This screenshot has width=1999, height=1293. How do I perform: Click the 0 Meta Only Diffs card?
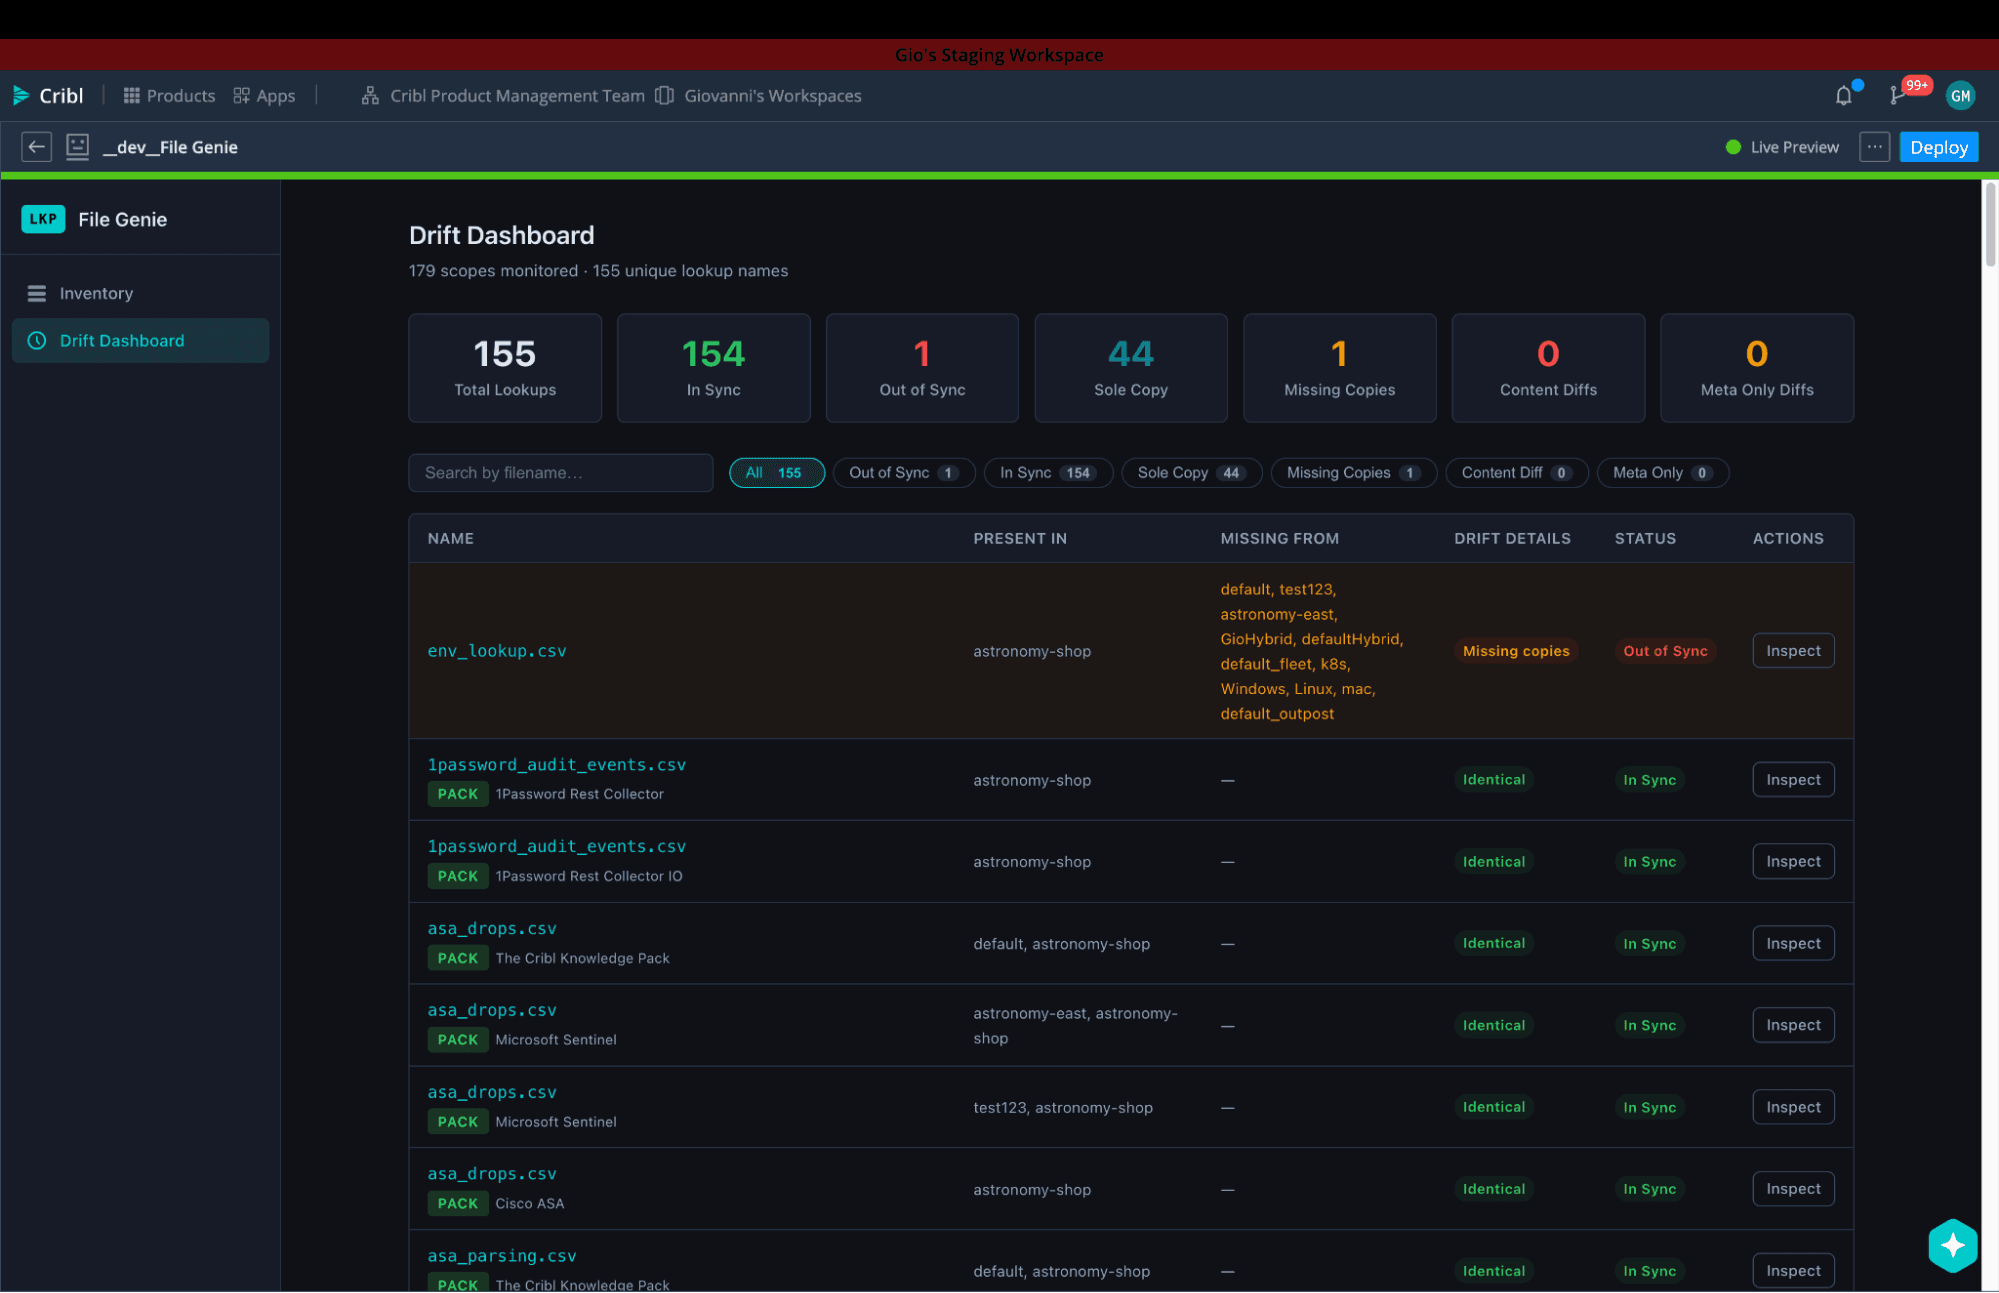[x=1757, y=368]
